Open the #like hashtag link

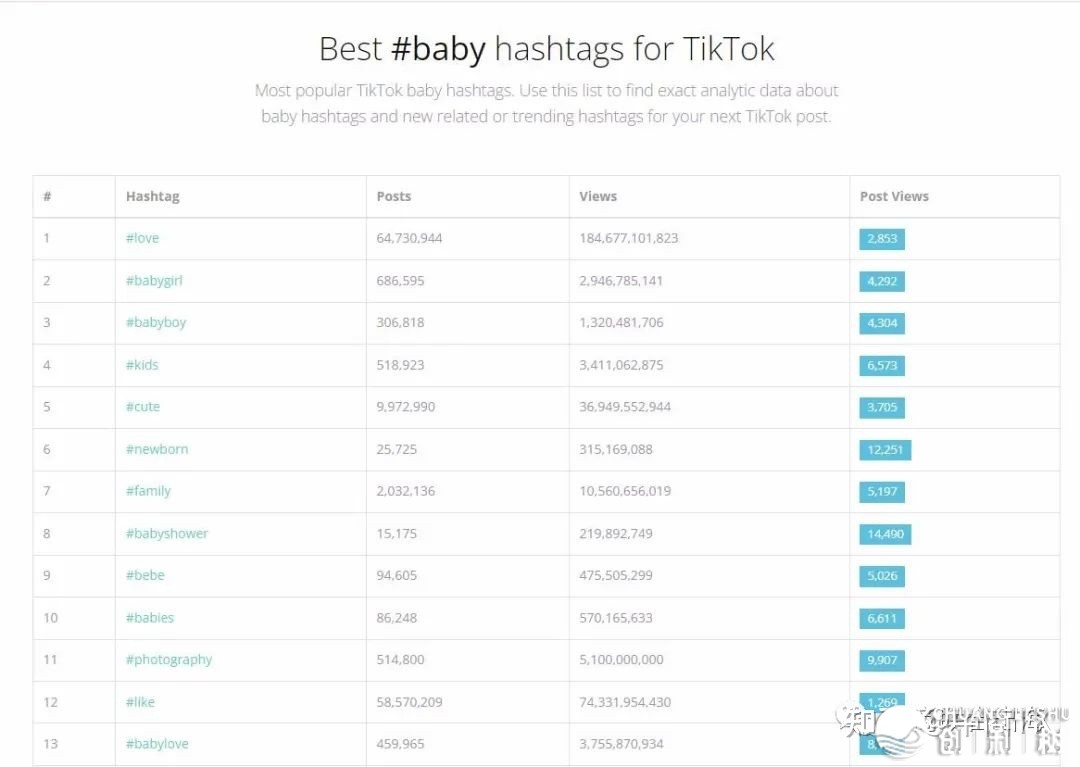click(140, 702)
